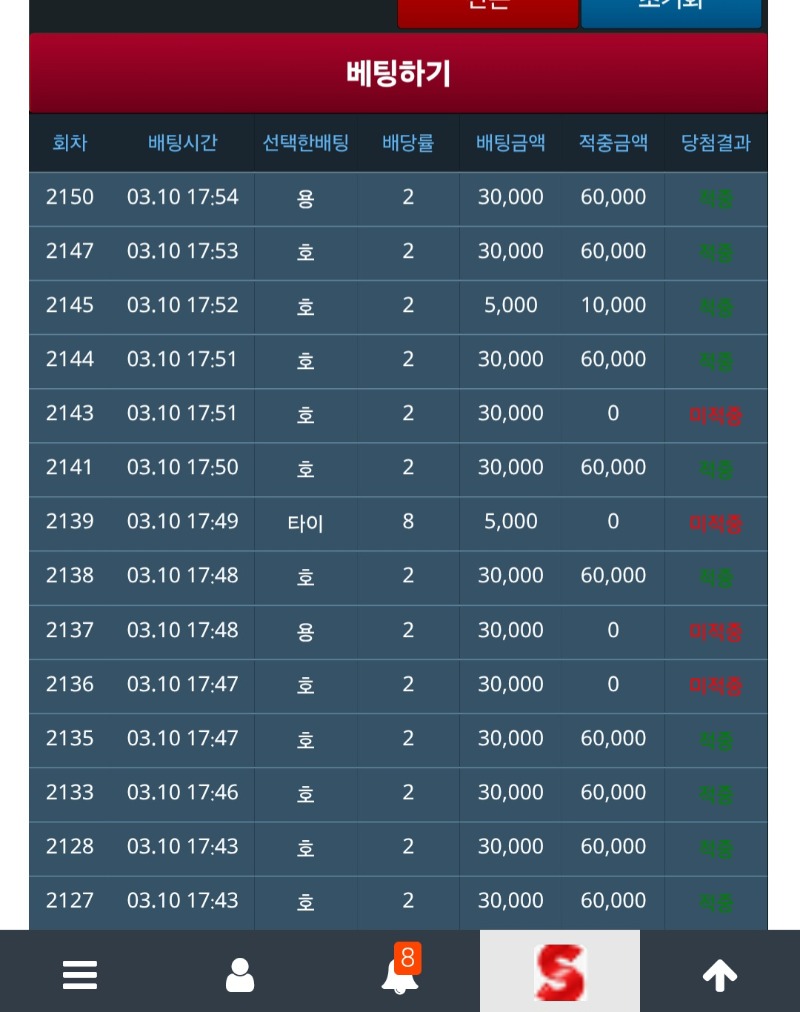Viewport: 800px width, 1012px height.
Task: Click the 선택한배팅 column header
Action: coord(306,143)
